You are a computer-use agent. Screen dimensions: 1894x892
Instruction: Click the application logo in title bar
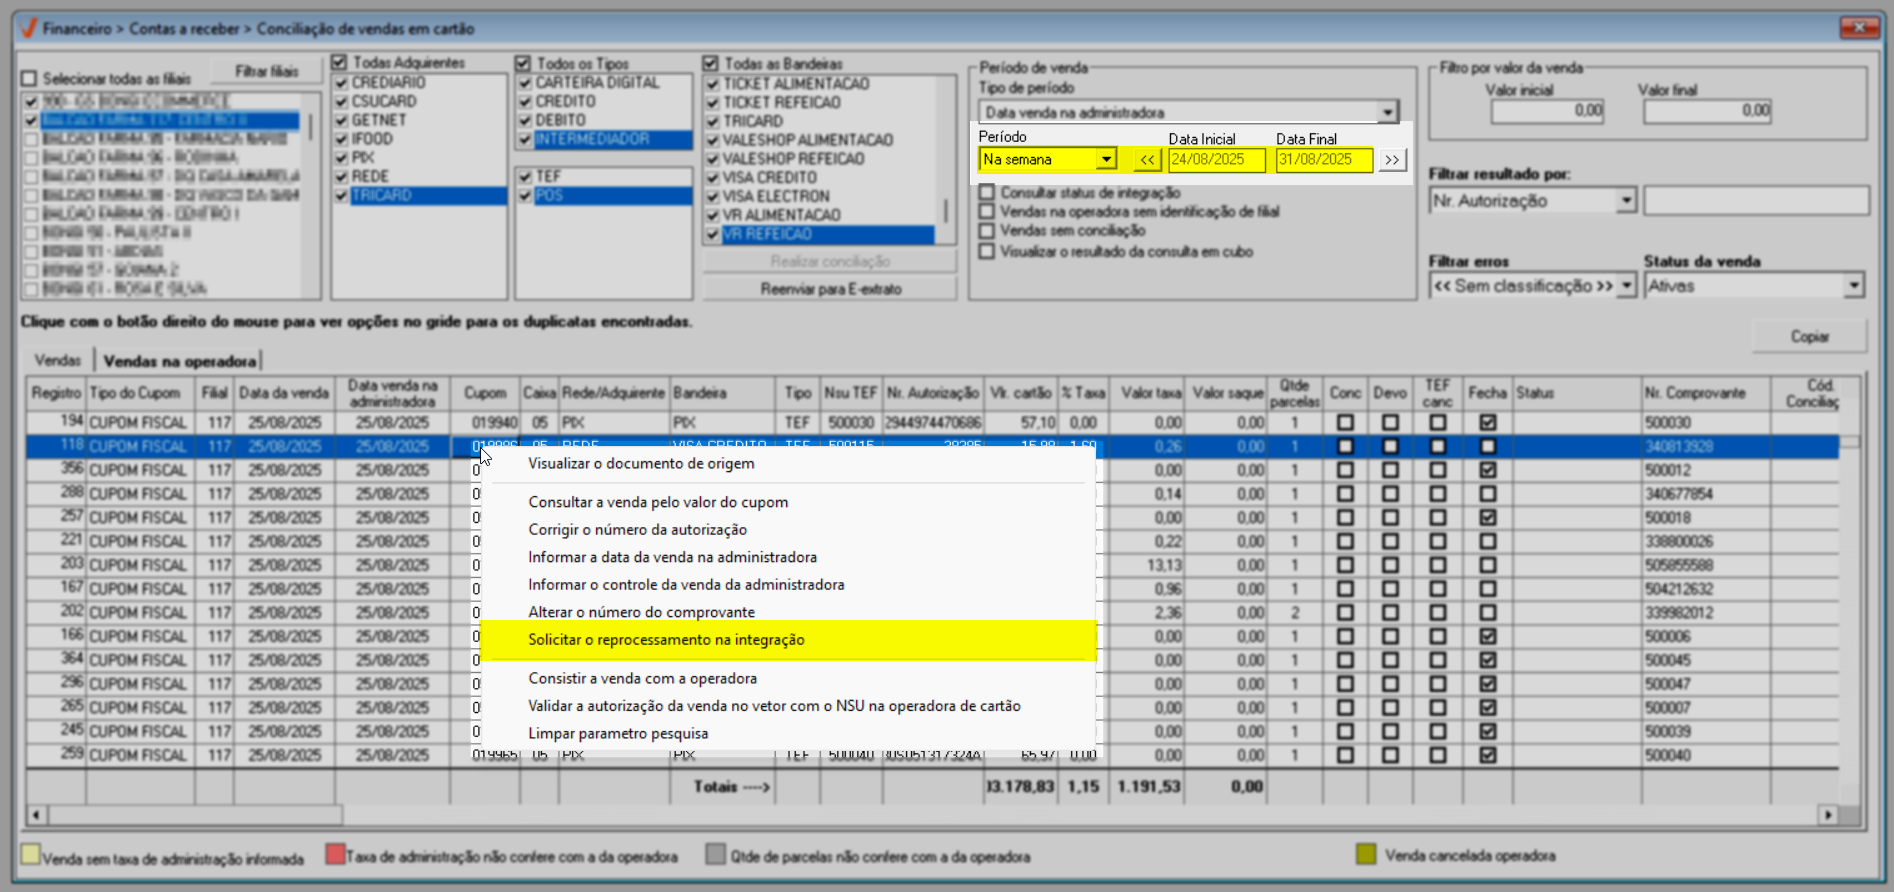pos(28,28)
